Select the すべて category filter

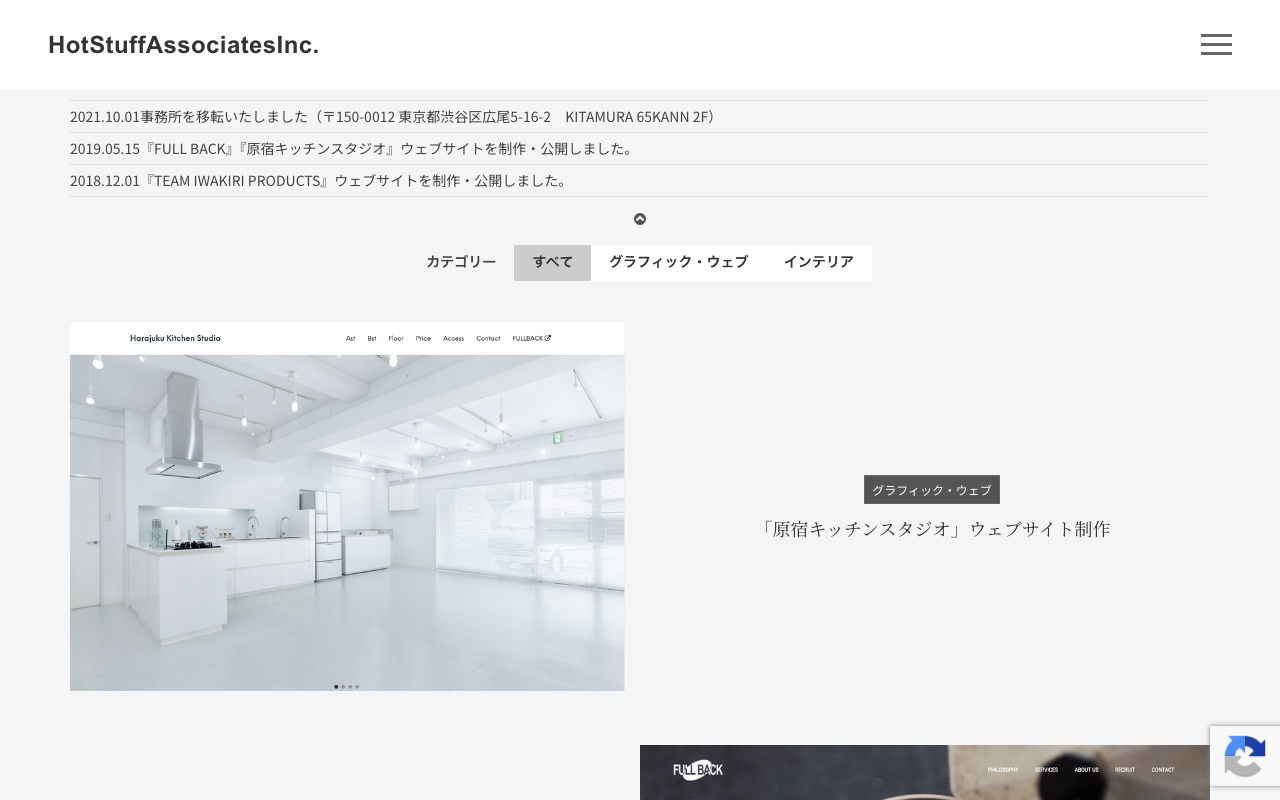coord(552,262)
